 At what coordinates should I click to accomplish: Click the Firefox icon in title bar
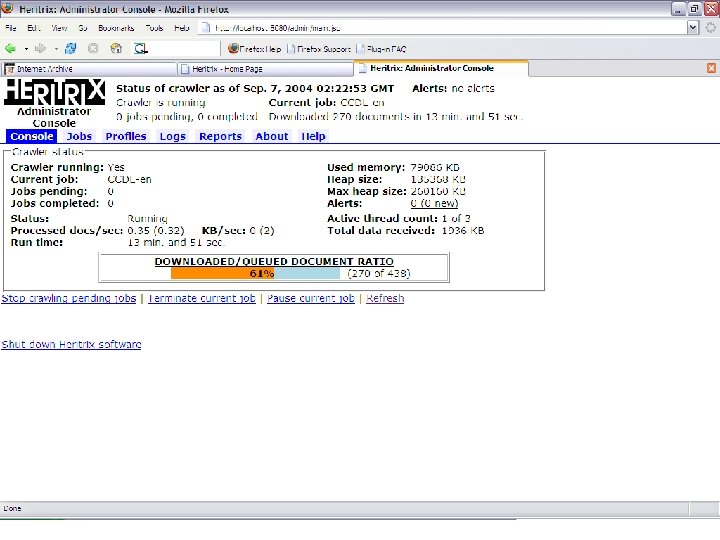pyautogui.click(x=7, y=8)
